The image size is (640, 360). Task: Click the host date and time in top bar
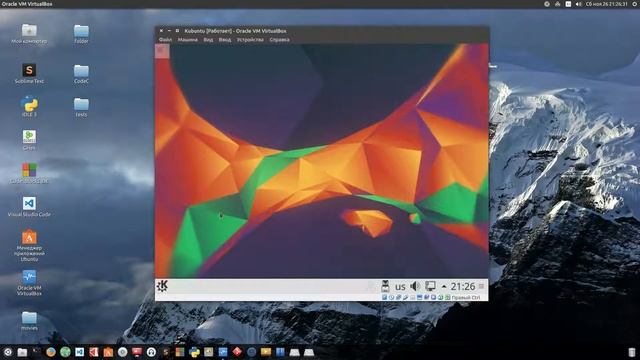[x=607, y=4]
